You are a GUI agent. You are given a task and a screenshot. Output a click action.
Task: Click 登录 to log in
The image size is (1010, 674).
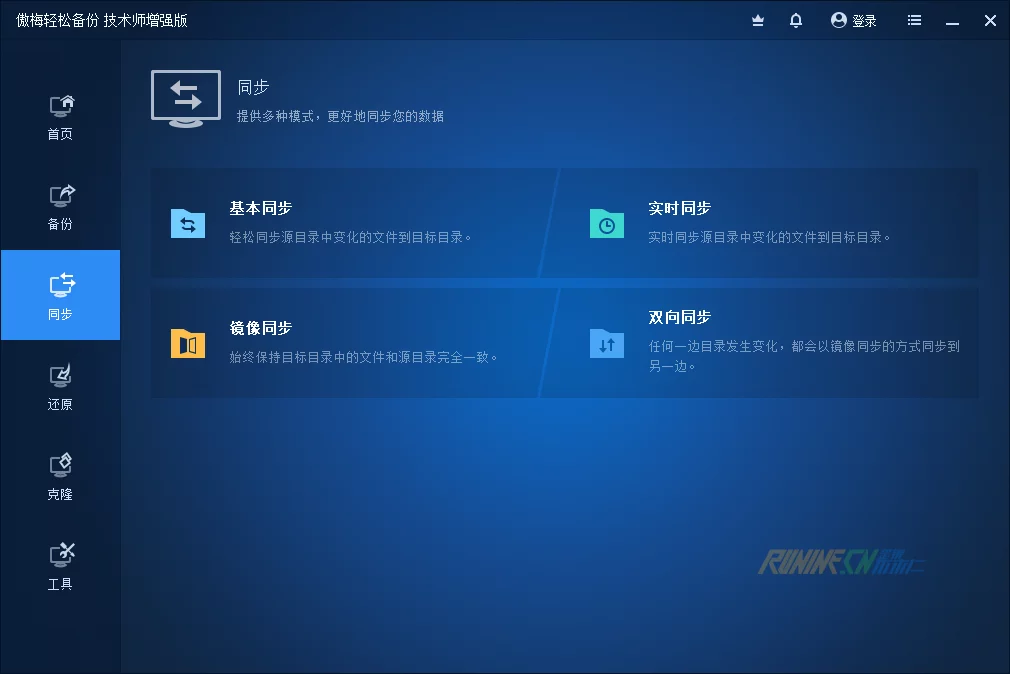click(854, 20)
